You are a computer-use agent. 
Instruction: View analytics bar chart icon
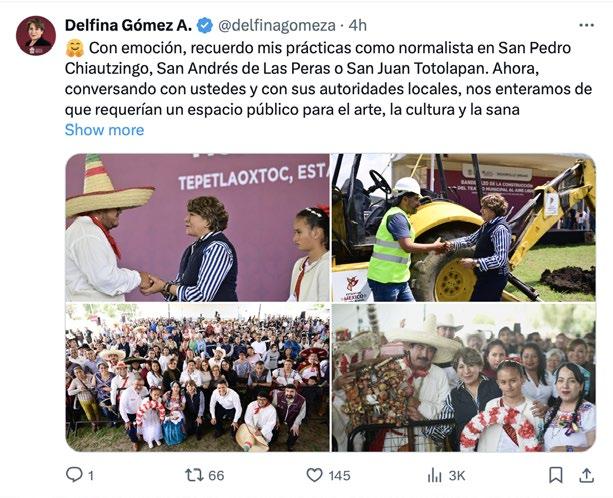click(x=434, y=475)
